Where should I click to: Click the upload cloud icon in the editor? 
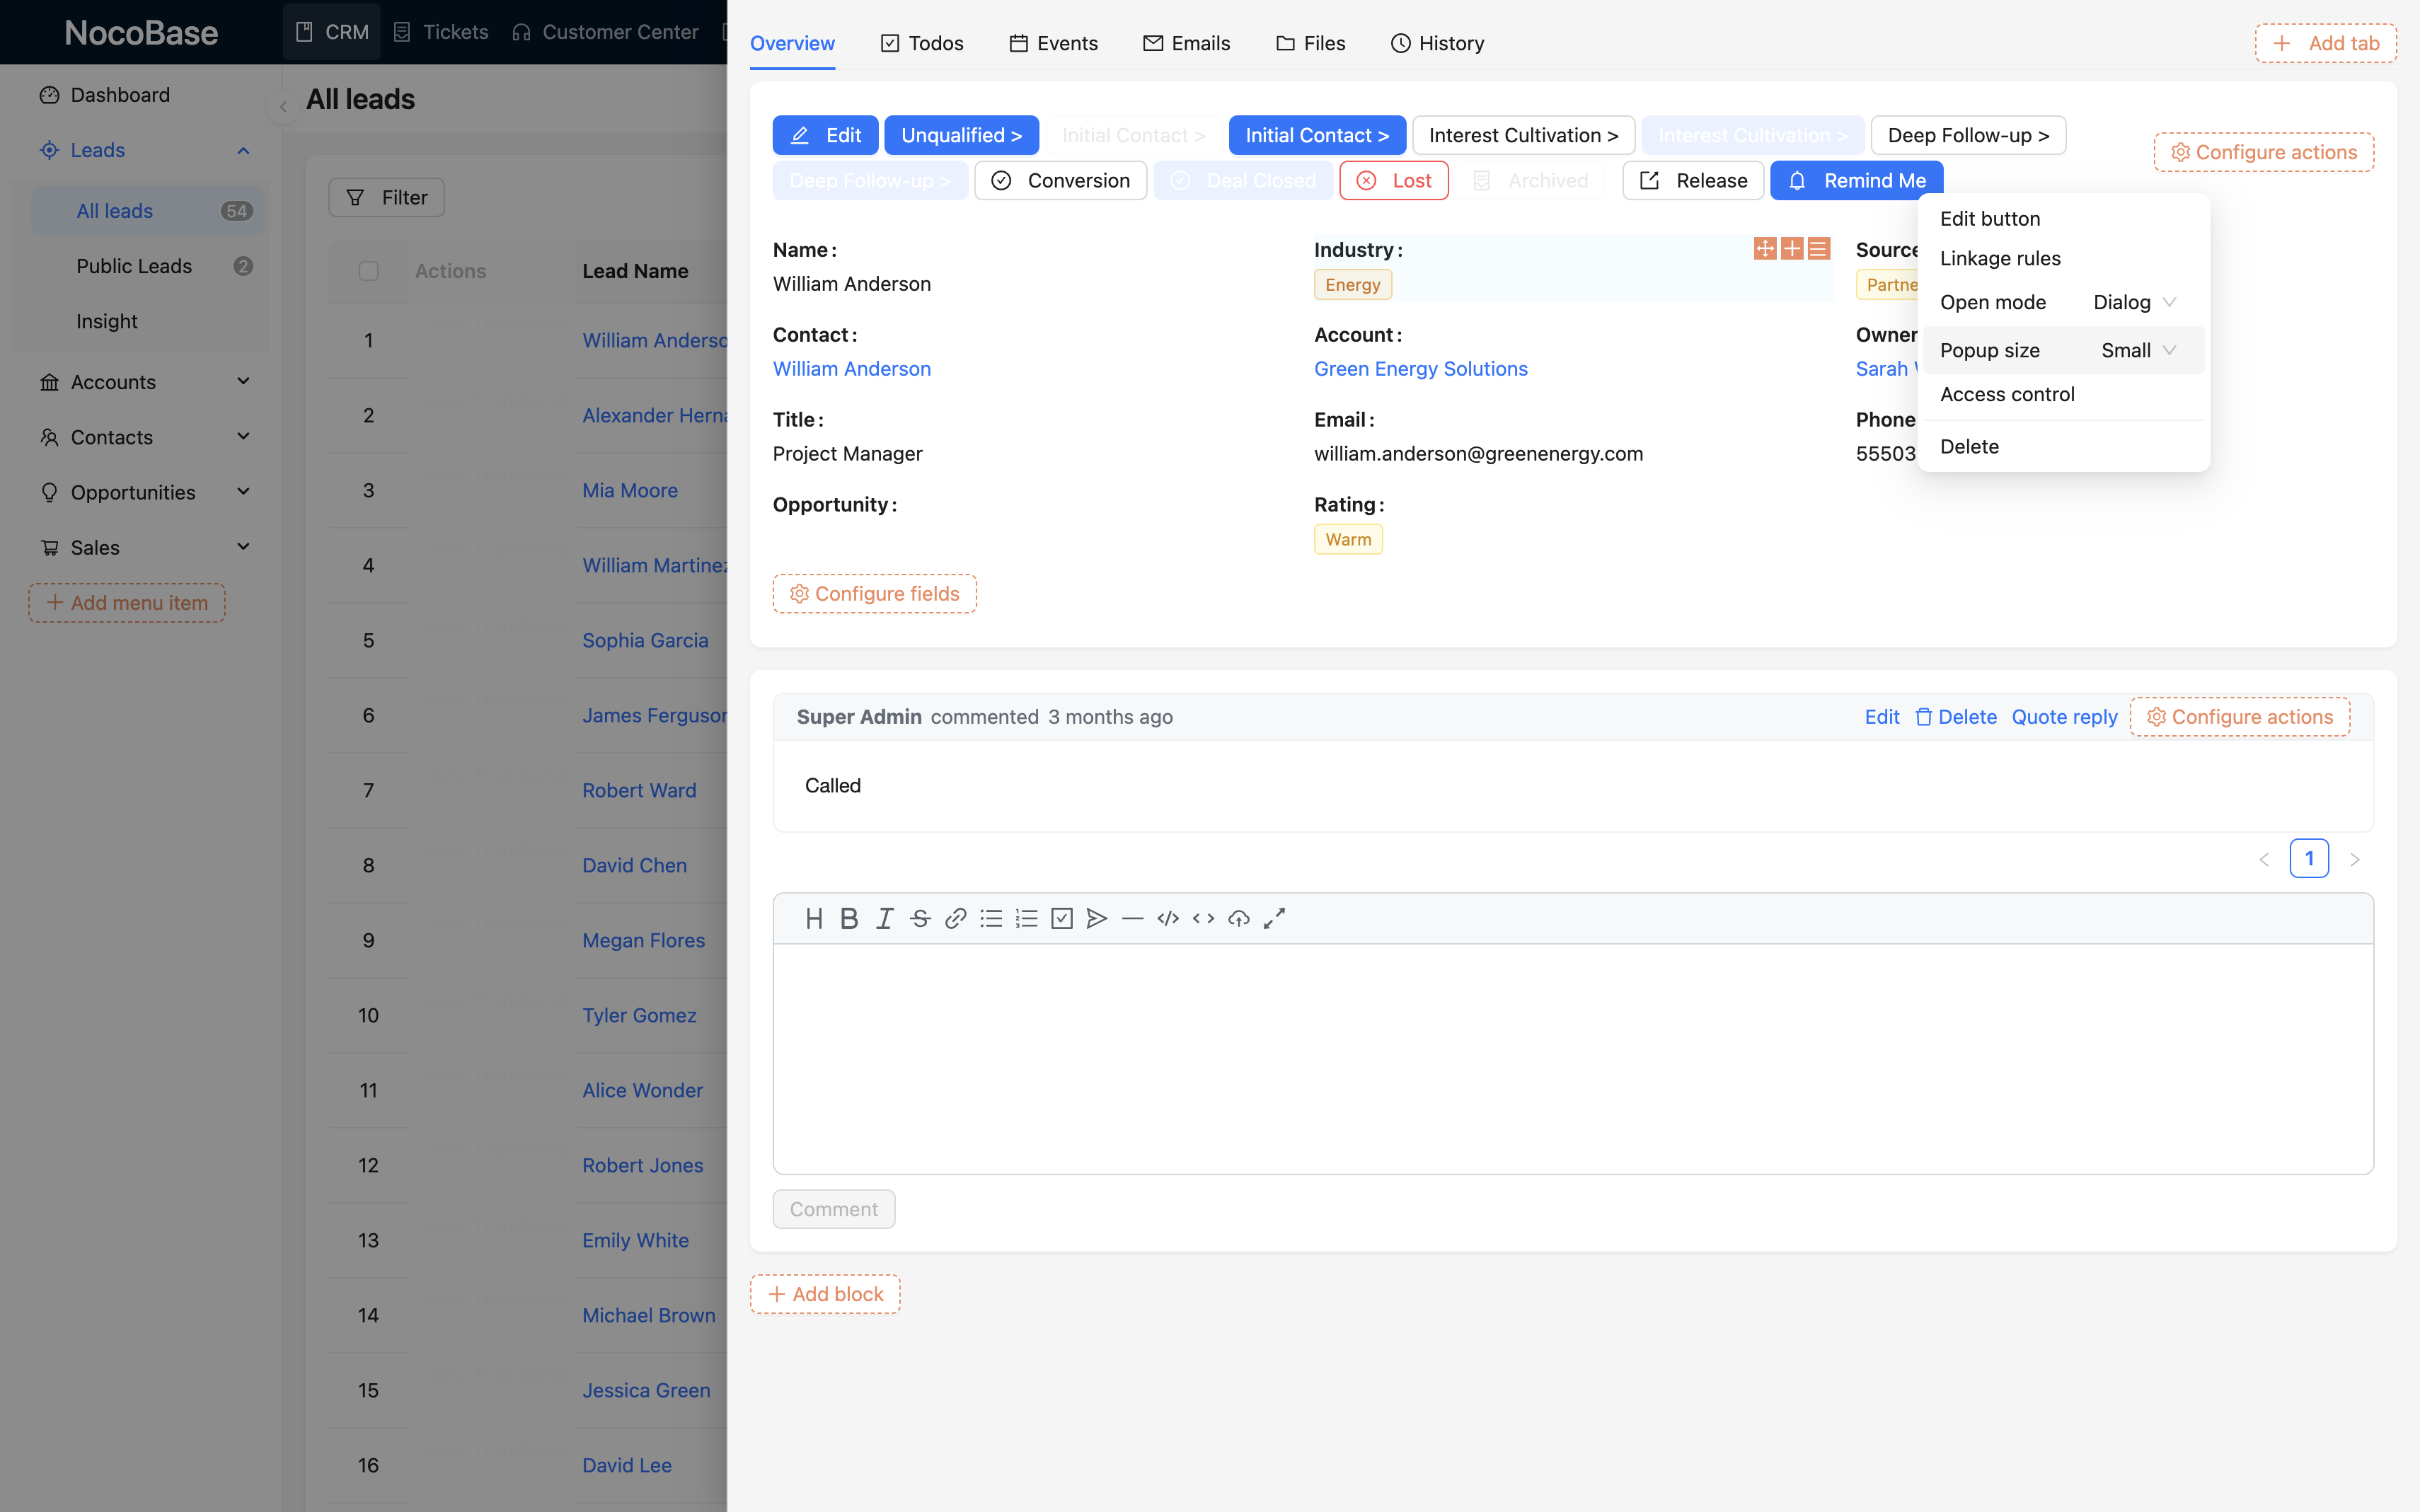click(x=1239, y=918)
